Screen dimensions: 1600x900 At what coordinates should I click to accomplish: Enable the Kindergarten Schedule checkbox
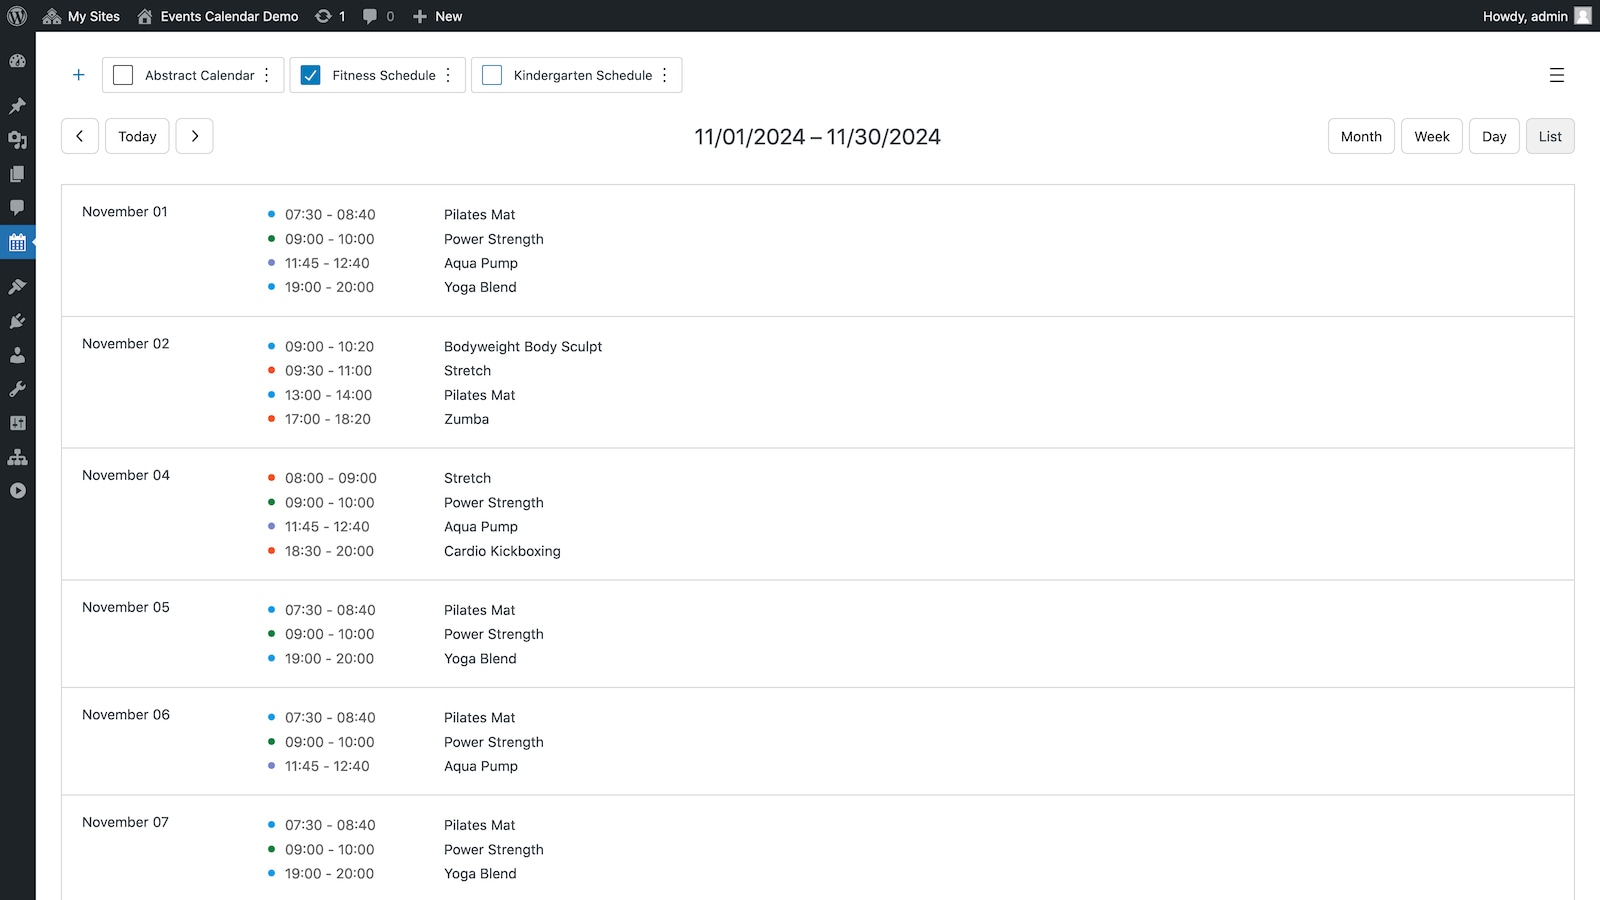point(491,74)
